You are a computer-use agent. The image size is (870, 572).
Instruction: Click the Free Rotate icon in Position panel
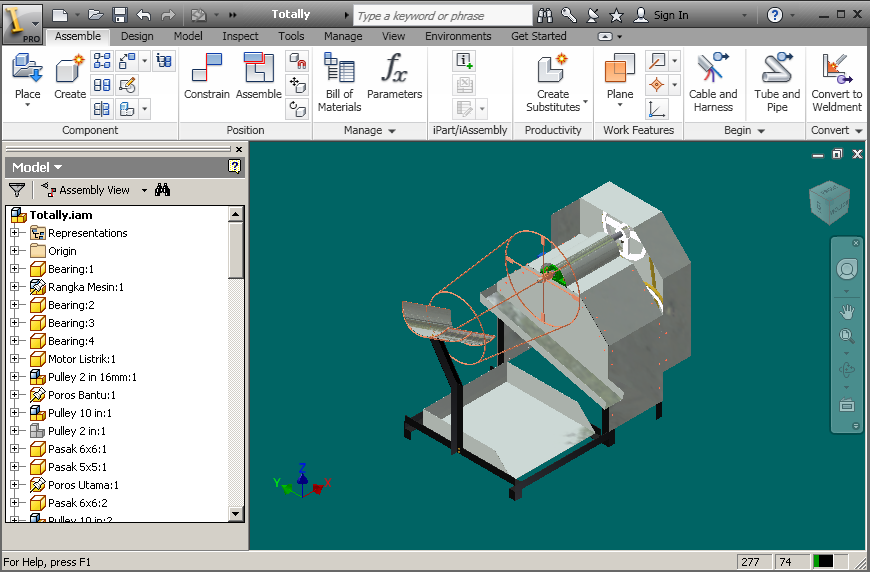point(297,109)
